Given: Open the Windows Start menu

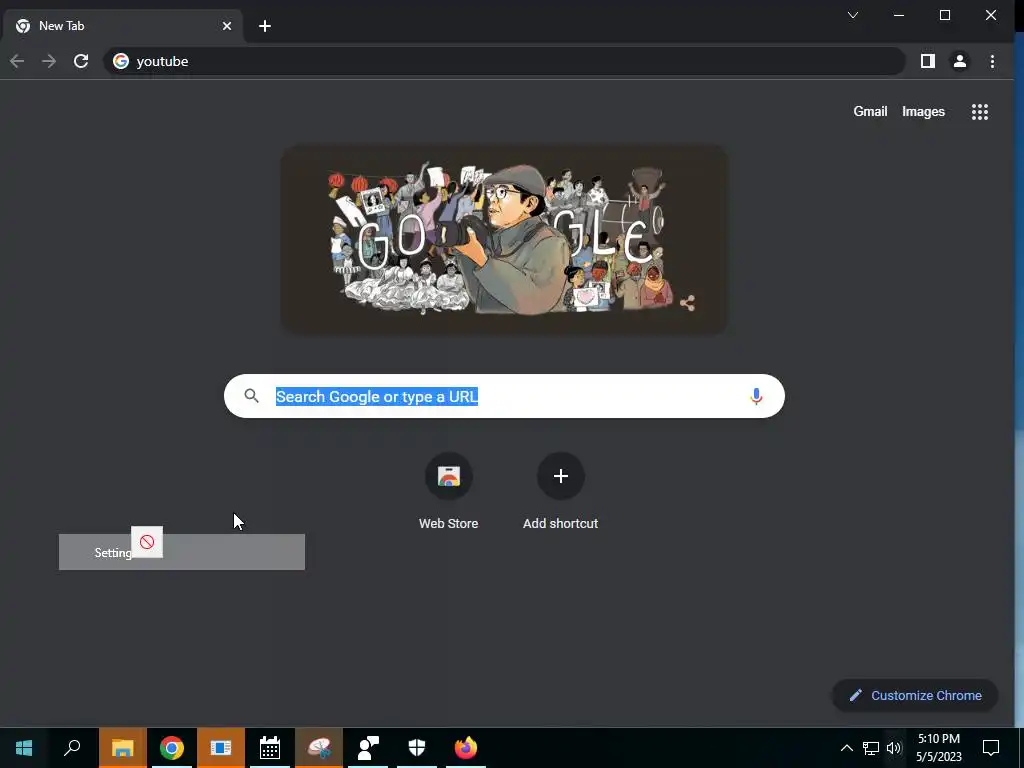Looking at the screenshot, I should click(x=24, y=748).
